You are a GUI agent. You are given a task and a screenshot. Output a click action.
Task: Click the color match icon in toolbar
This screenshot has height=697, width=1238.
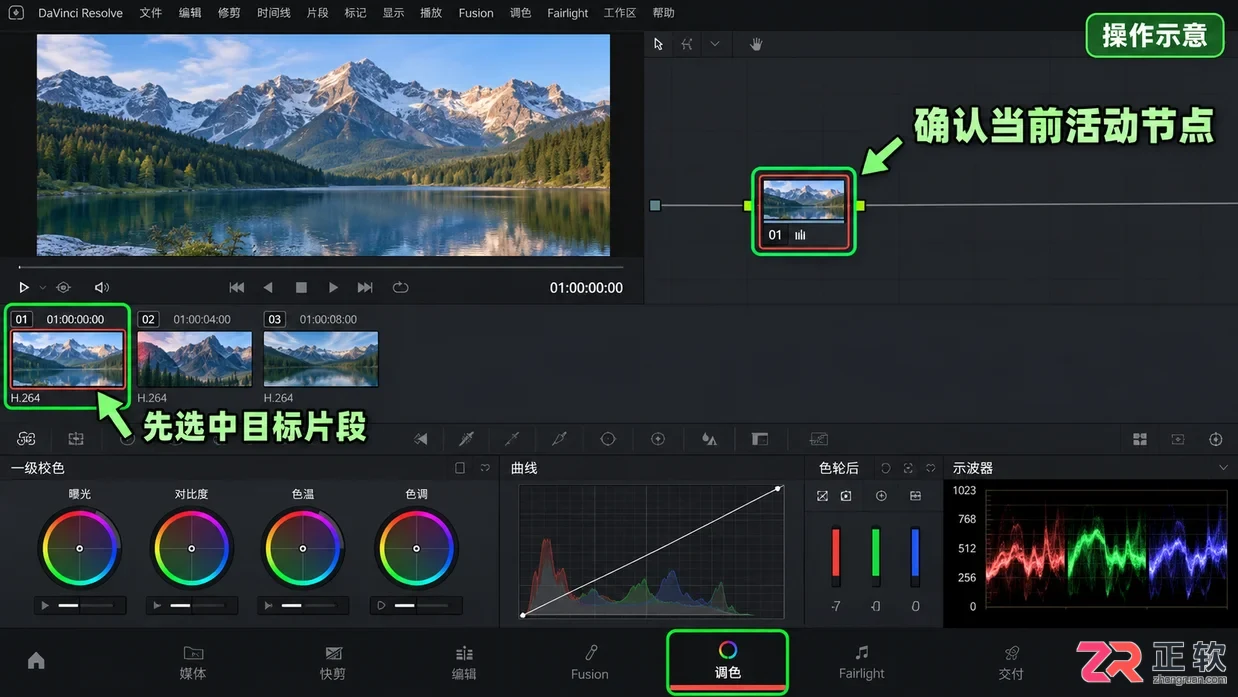pos(76,439)
